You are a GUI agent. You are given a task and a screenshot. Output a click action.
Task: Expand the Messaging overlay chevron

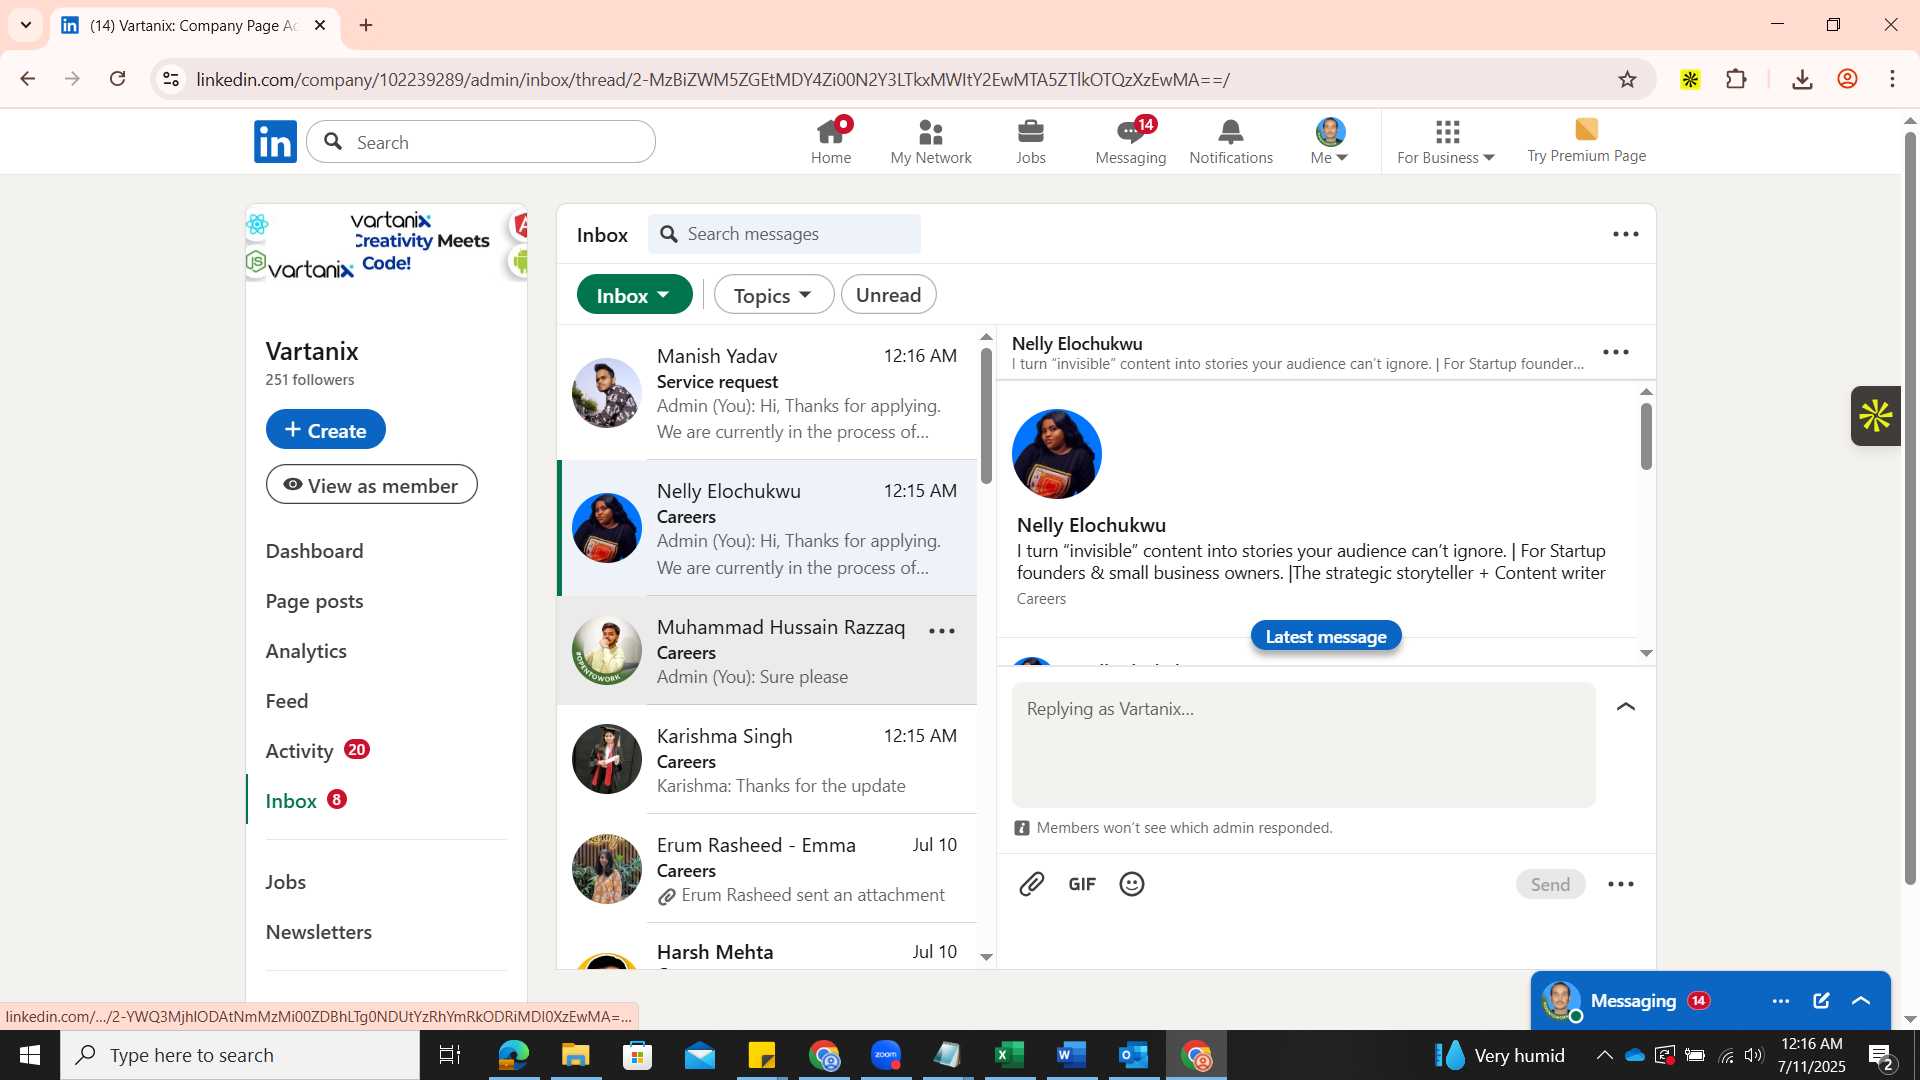1861,1001
